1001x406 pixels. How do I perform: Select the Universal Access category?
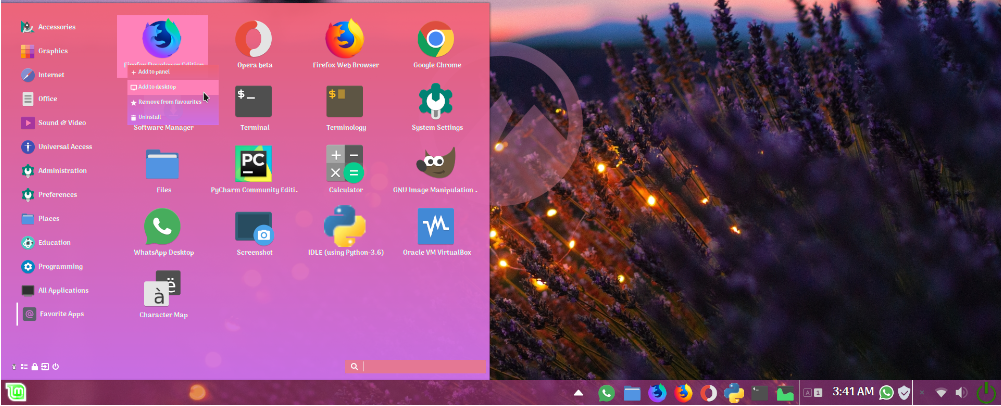pos(57,146)
